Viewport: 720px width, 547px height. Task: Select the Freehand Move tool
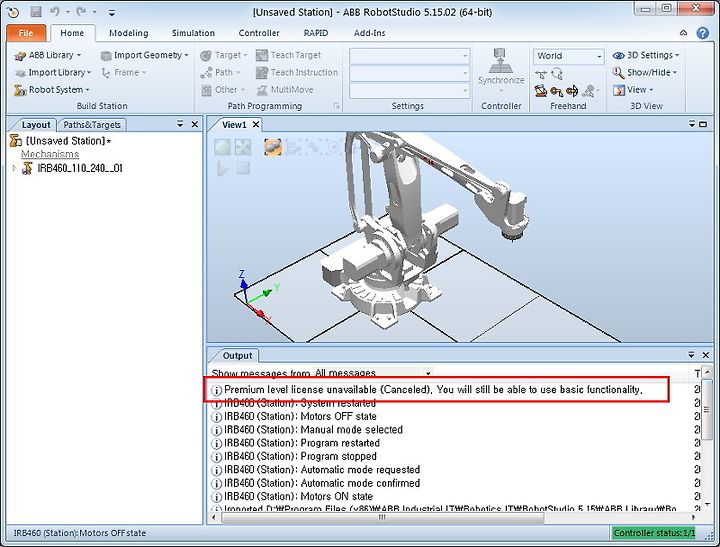tap(541, 74)
